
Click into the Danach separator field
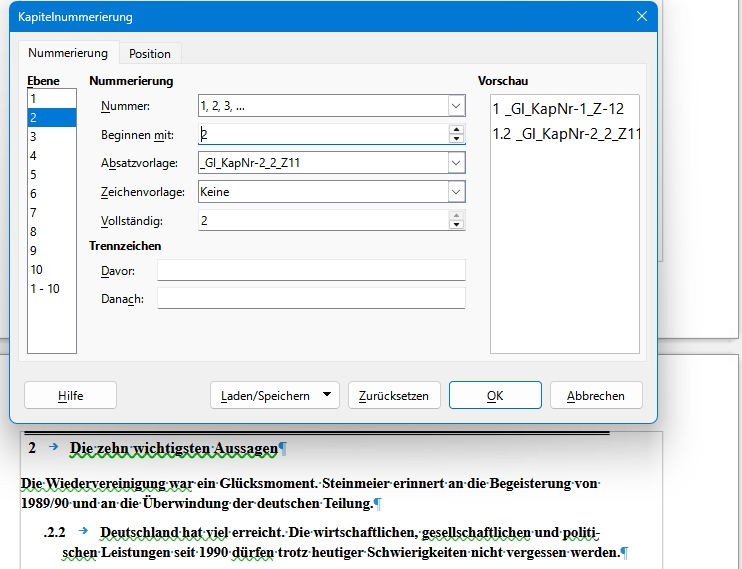click(311, 299)
